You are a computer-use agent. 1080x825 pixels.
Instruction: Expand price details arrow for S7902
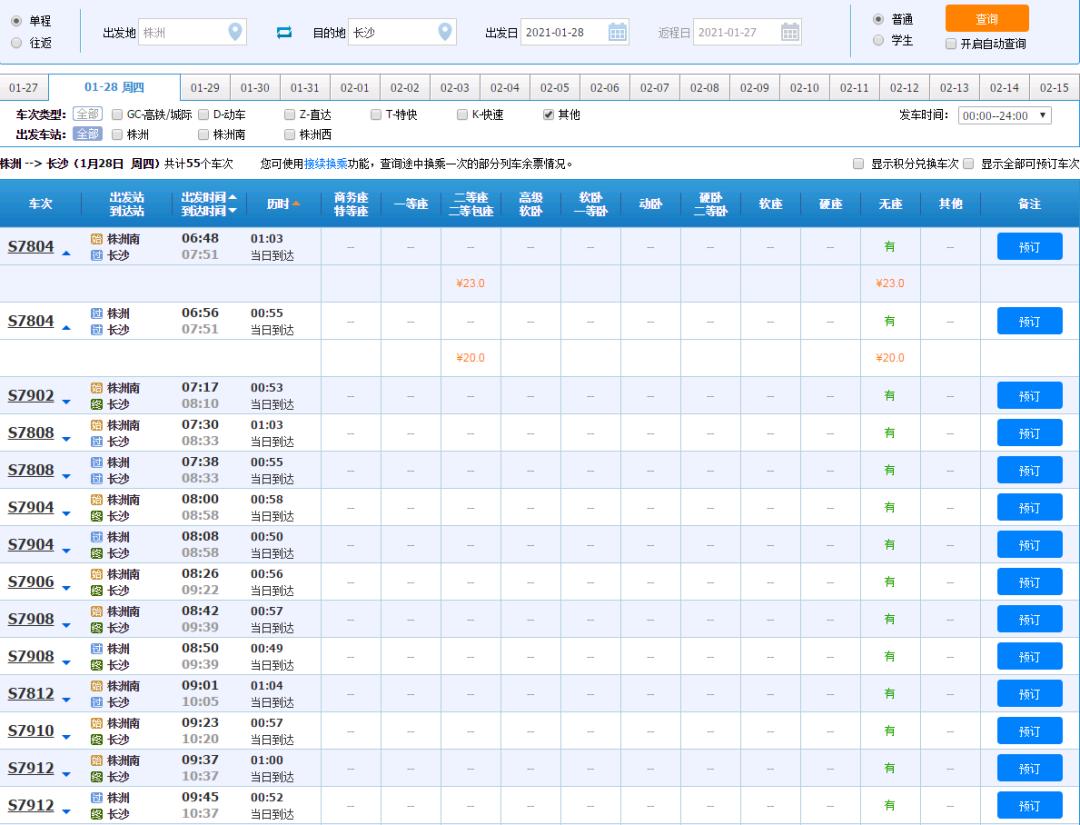click(66, 401)
